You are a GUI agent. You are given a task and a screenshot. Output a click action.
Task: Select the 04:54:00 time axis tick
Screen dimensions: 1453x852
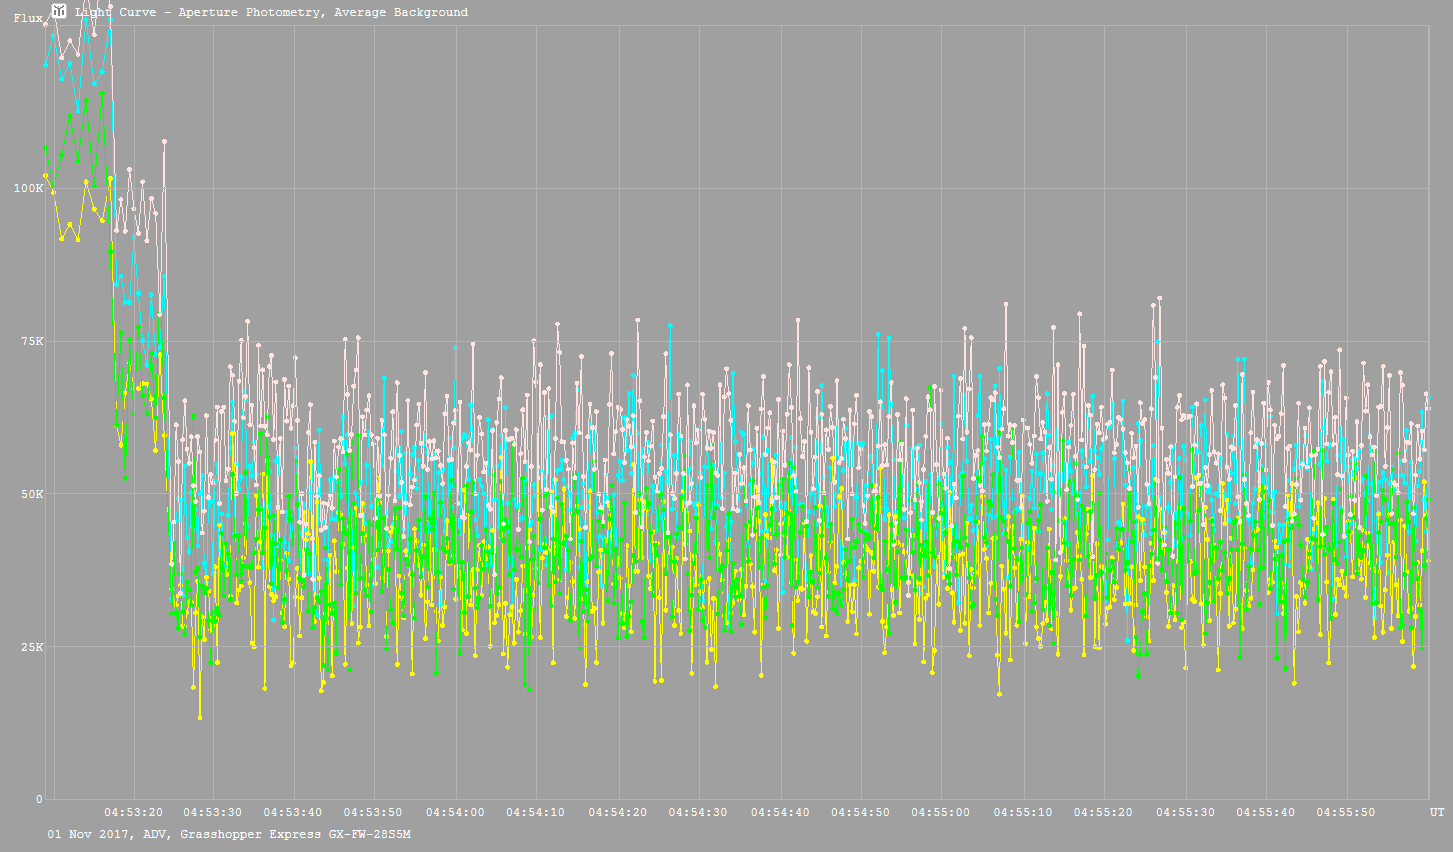[x=455, y=813]
